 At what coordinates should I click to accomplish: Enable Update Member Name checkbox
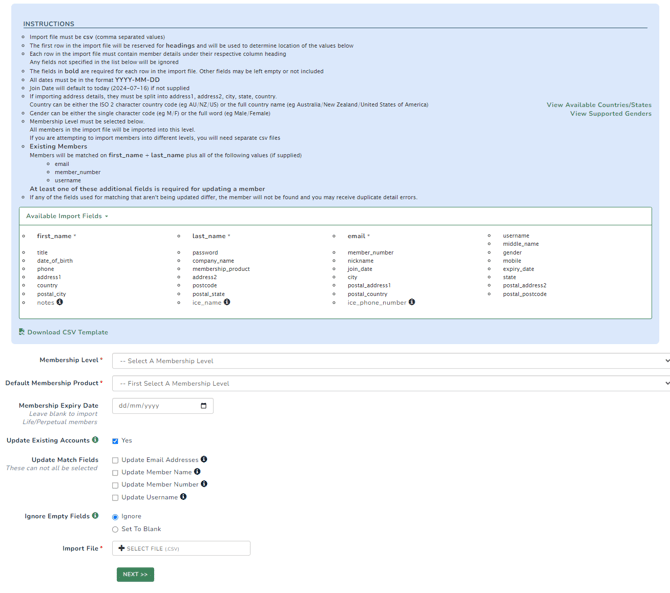[x=115, y=473]
